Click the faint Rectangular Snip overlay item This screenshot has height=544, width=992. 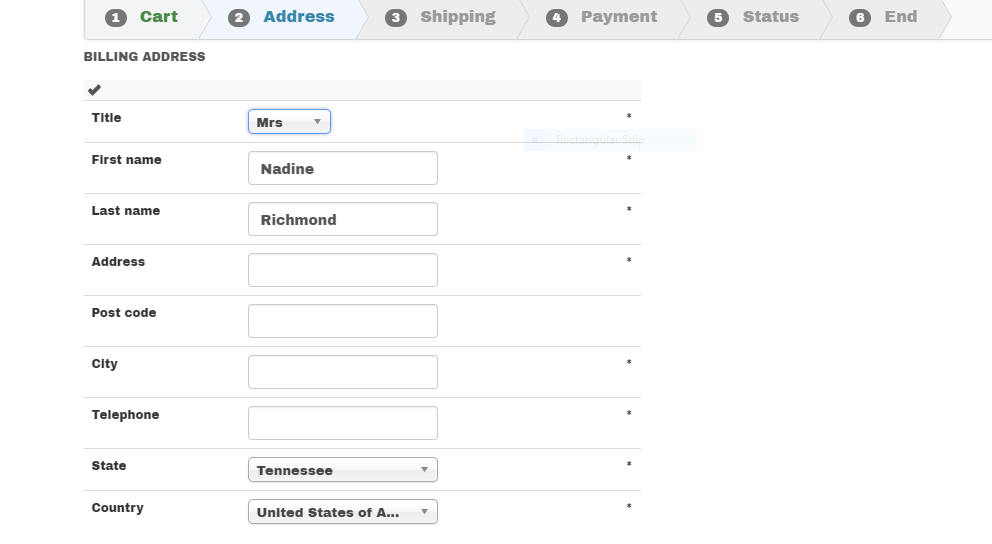[600, 141]
